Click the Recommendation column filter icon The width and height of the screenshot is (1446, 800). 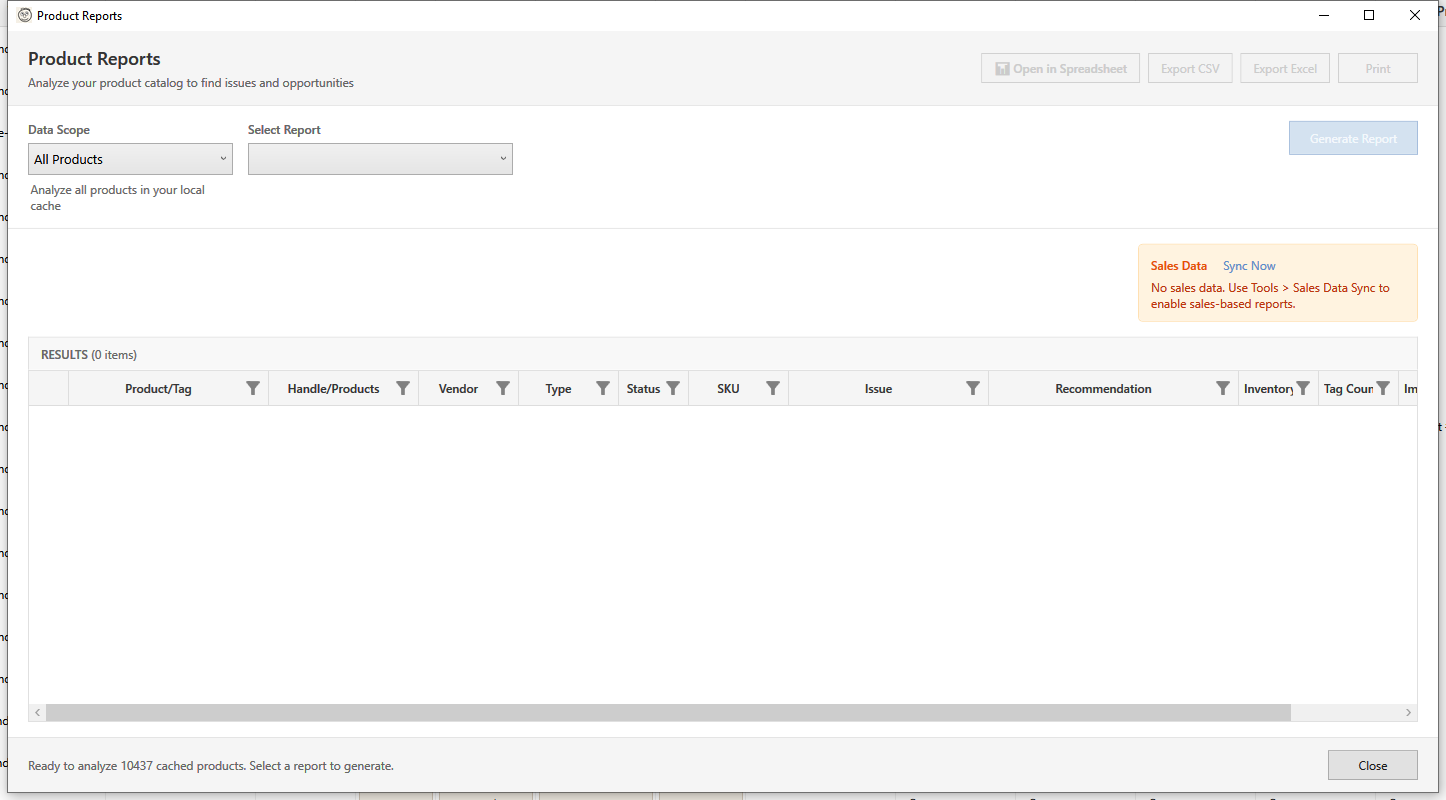(x=1222, y=388)
